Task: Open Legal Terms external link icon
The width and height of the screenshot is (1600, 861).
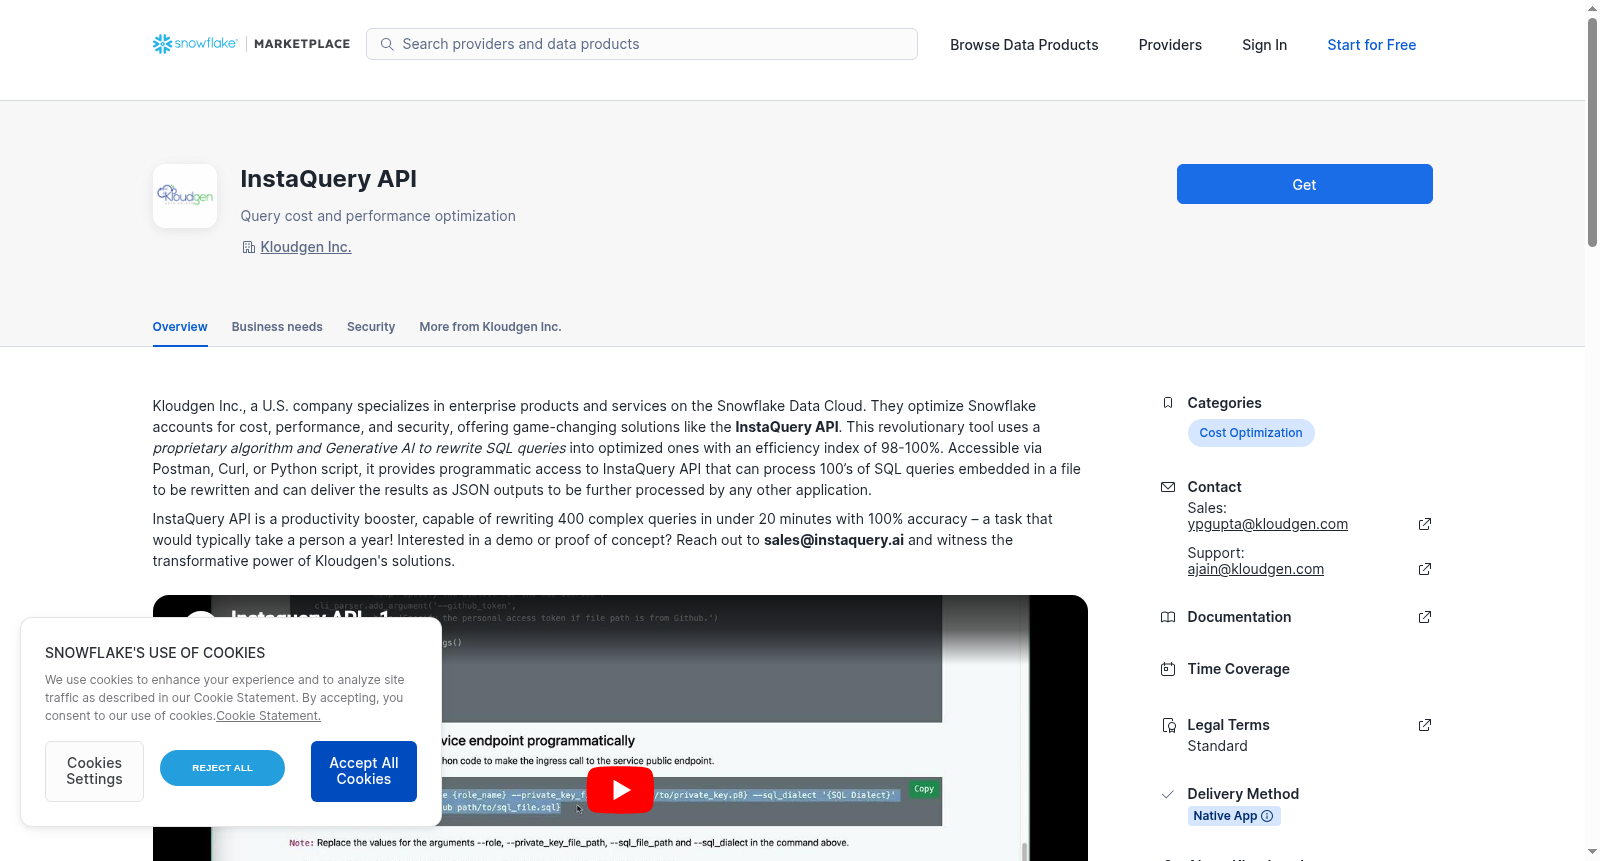Action: pos(1425,725)
